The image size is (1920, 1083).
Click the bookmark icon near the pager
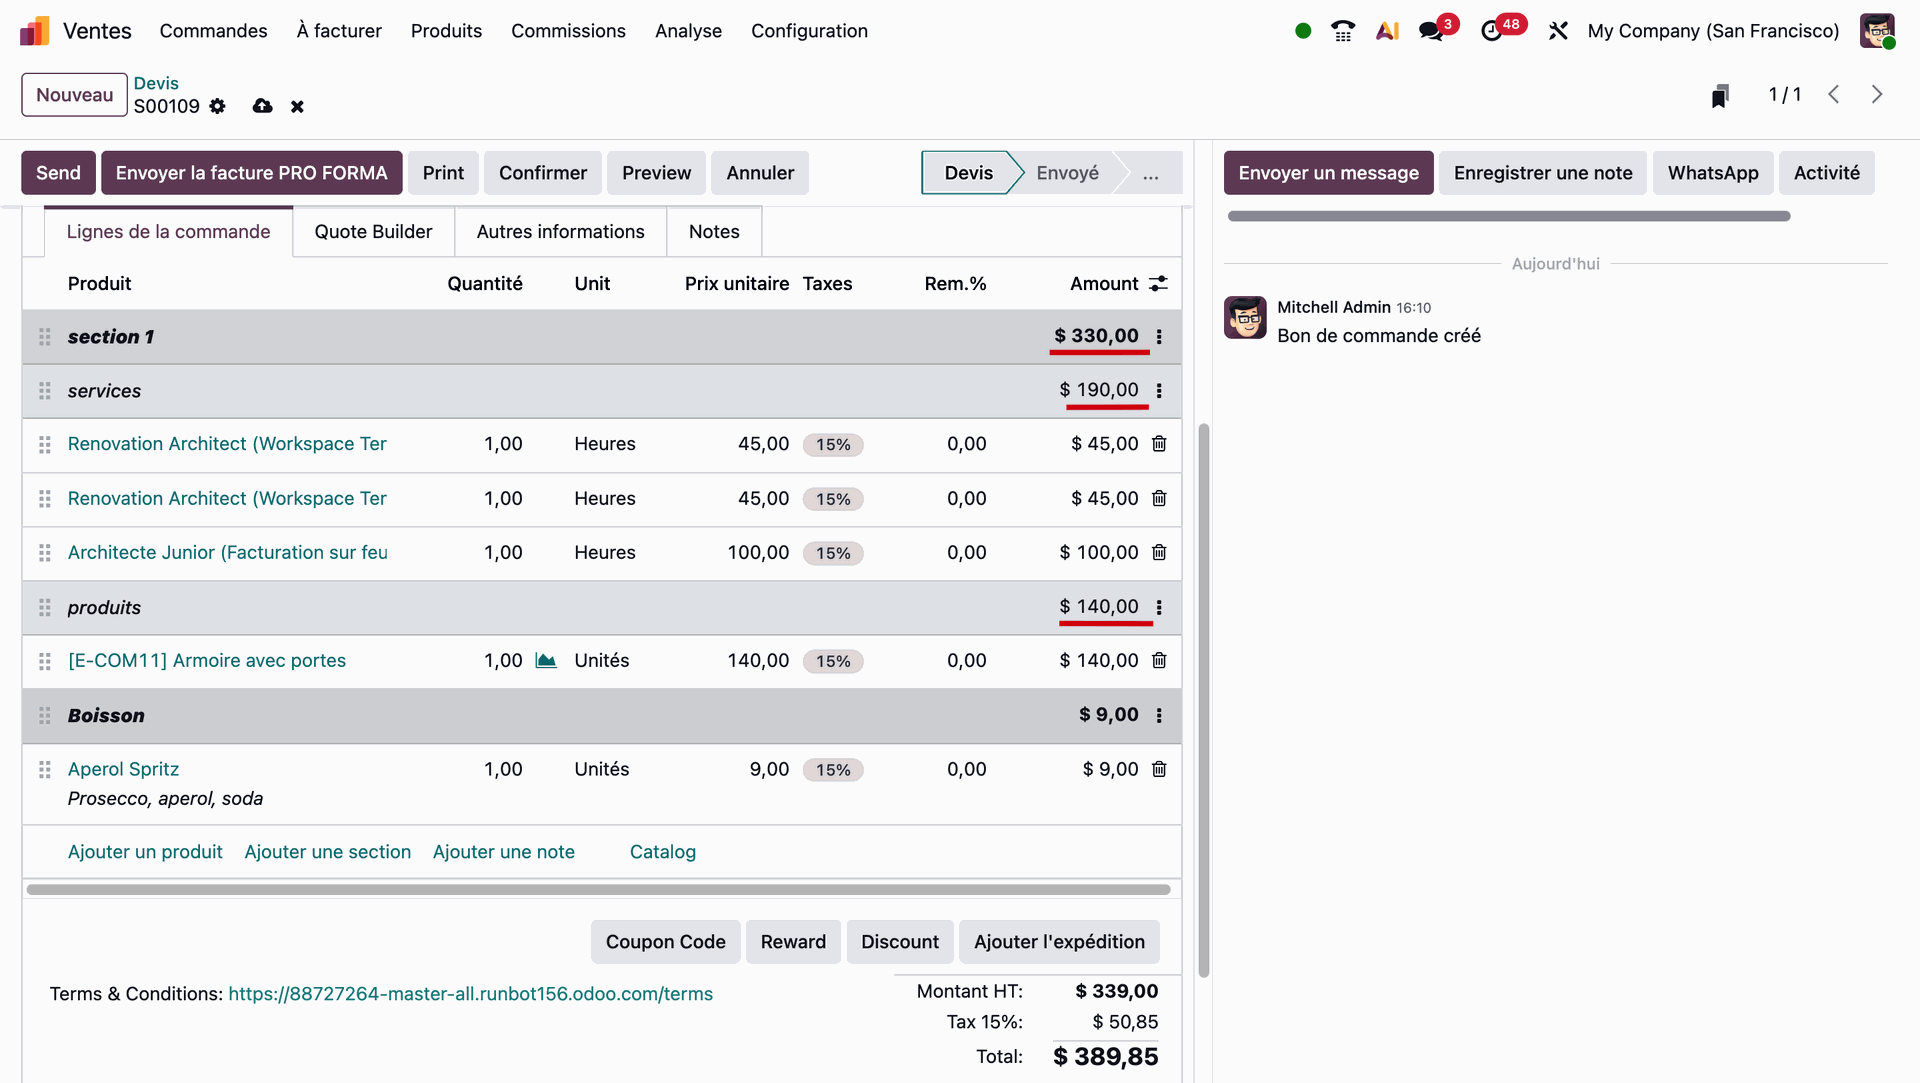1719,96
